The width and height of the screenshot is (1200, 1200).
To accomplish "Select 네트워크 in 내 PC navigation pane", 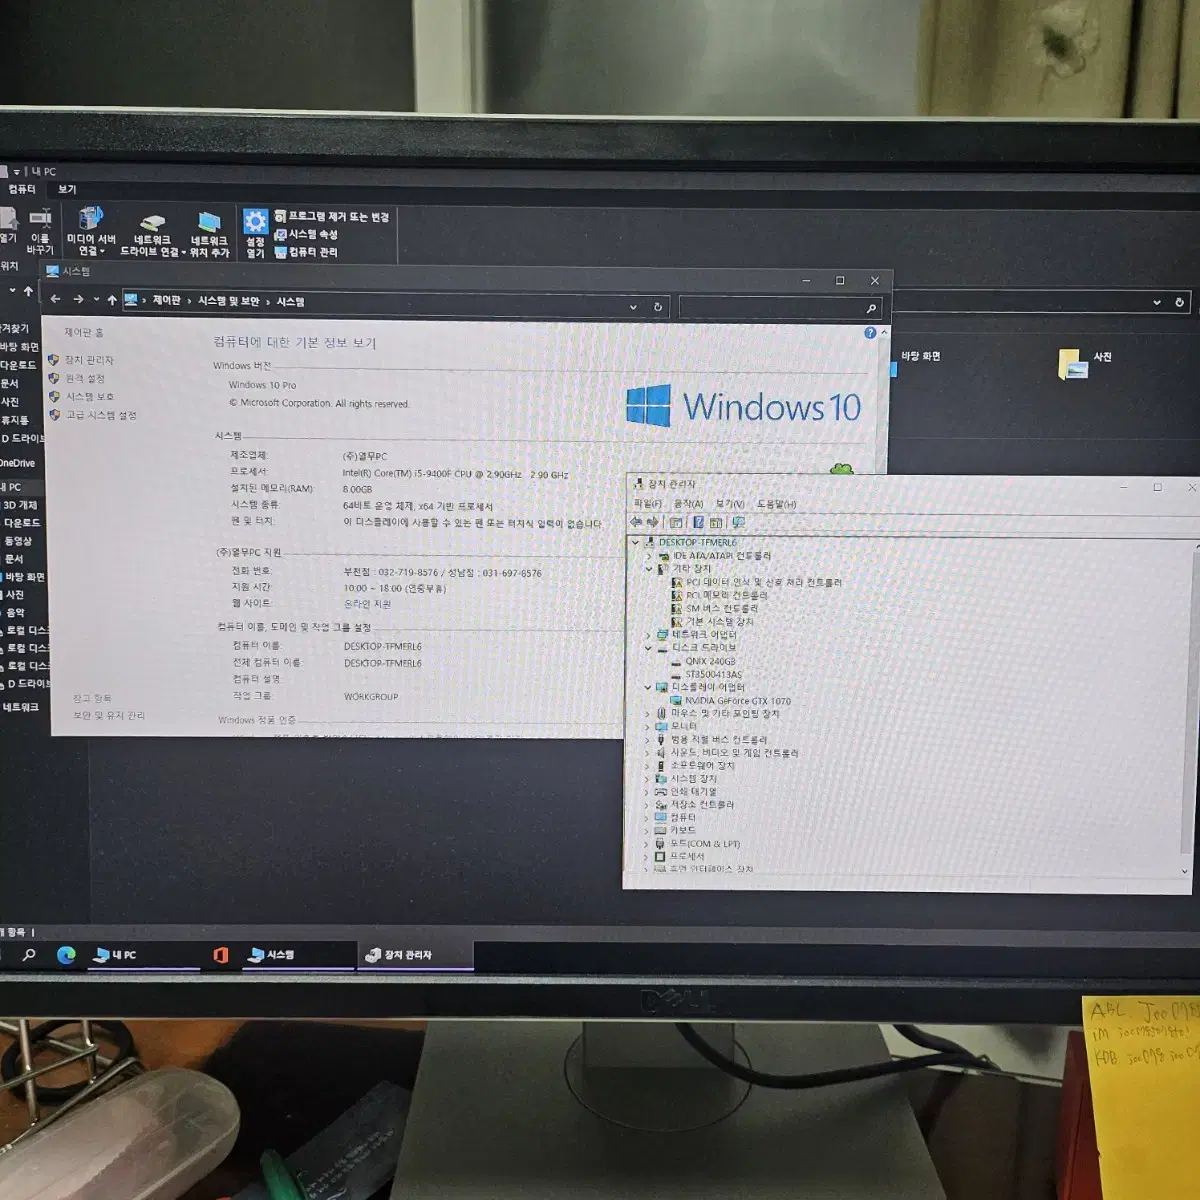I will pos(20,707).
